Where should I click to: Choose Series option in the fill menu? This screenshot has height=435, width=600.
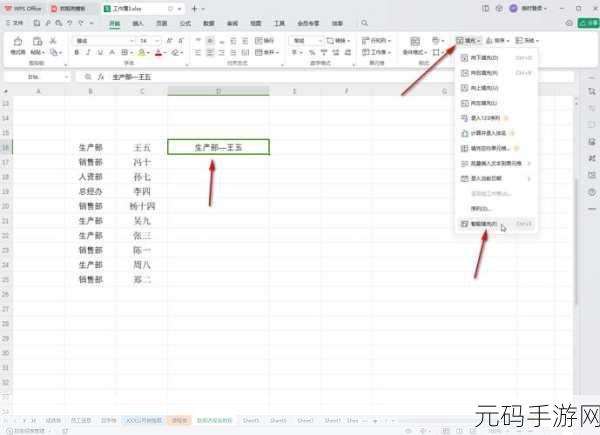pos(496,209)
